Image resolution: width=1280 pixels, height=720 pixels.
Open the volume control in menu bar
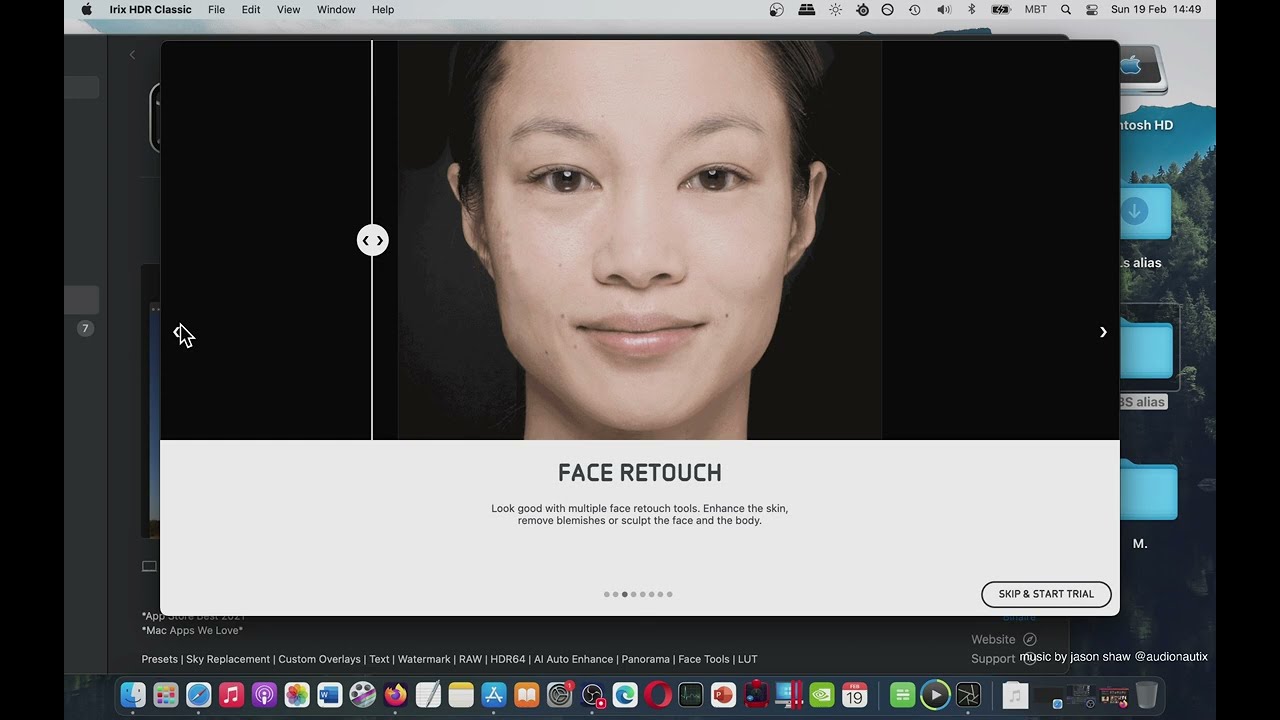(944, 10)
